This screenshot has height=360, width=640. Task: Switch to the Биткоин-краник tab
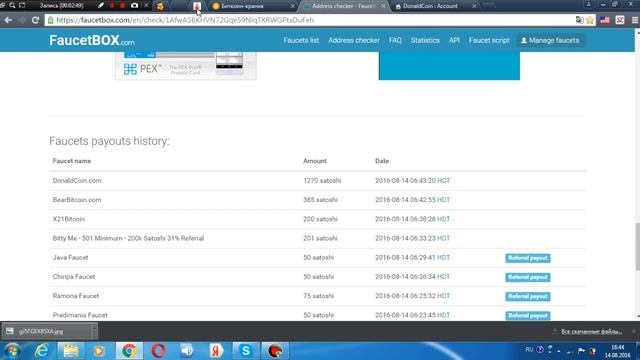point(253,6)
